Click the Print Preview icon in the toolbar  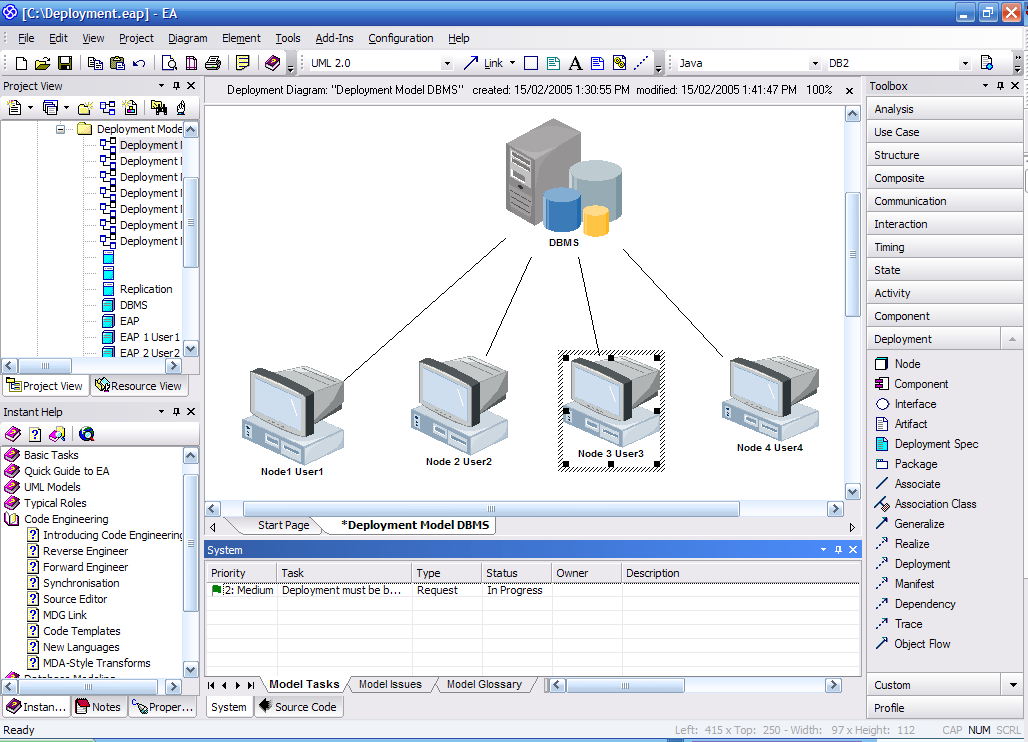click(170, 63)
